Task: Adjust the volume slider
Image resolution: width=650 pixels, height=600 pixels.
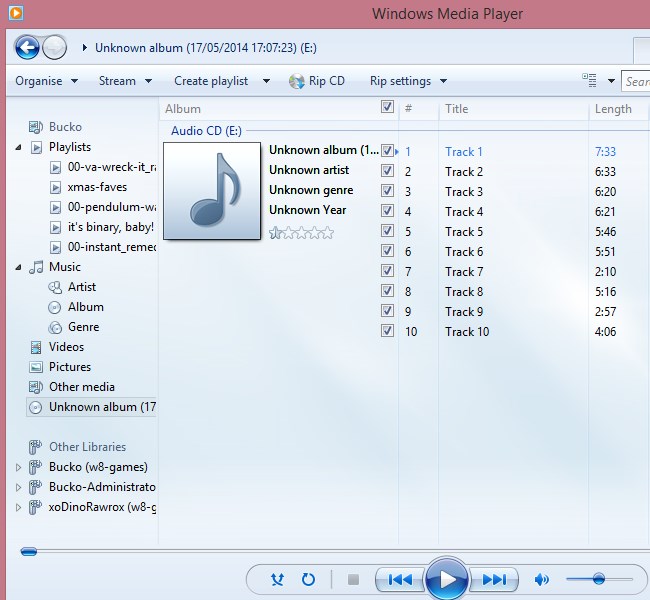Action: coord(598,579)
